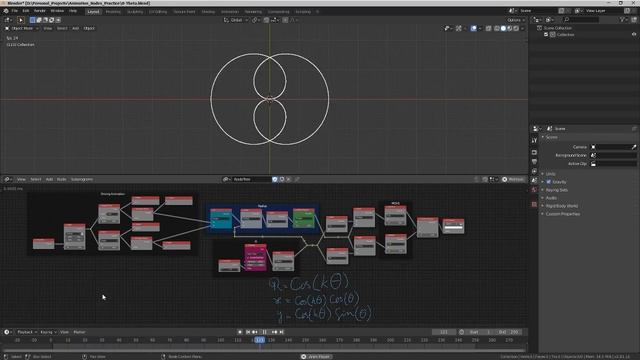The image size is (640, 360).
Task: Expand the Rigid Body World panel
Action: (x=561, y=206)
